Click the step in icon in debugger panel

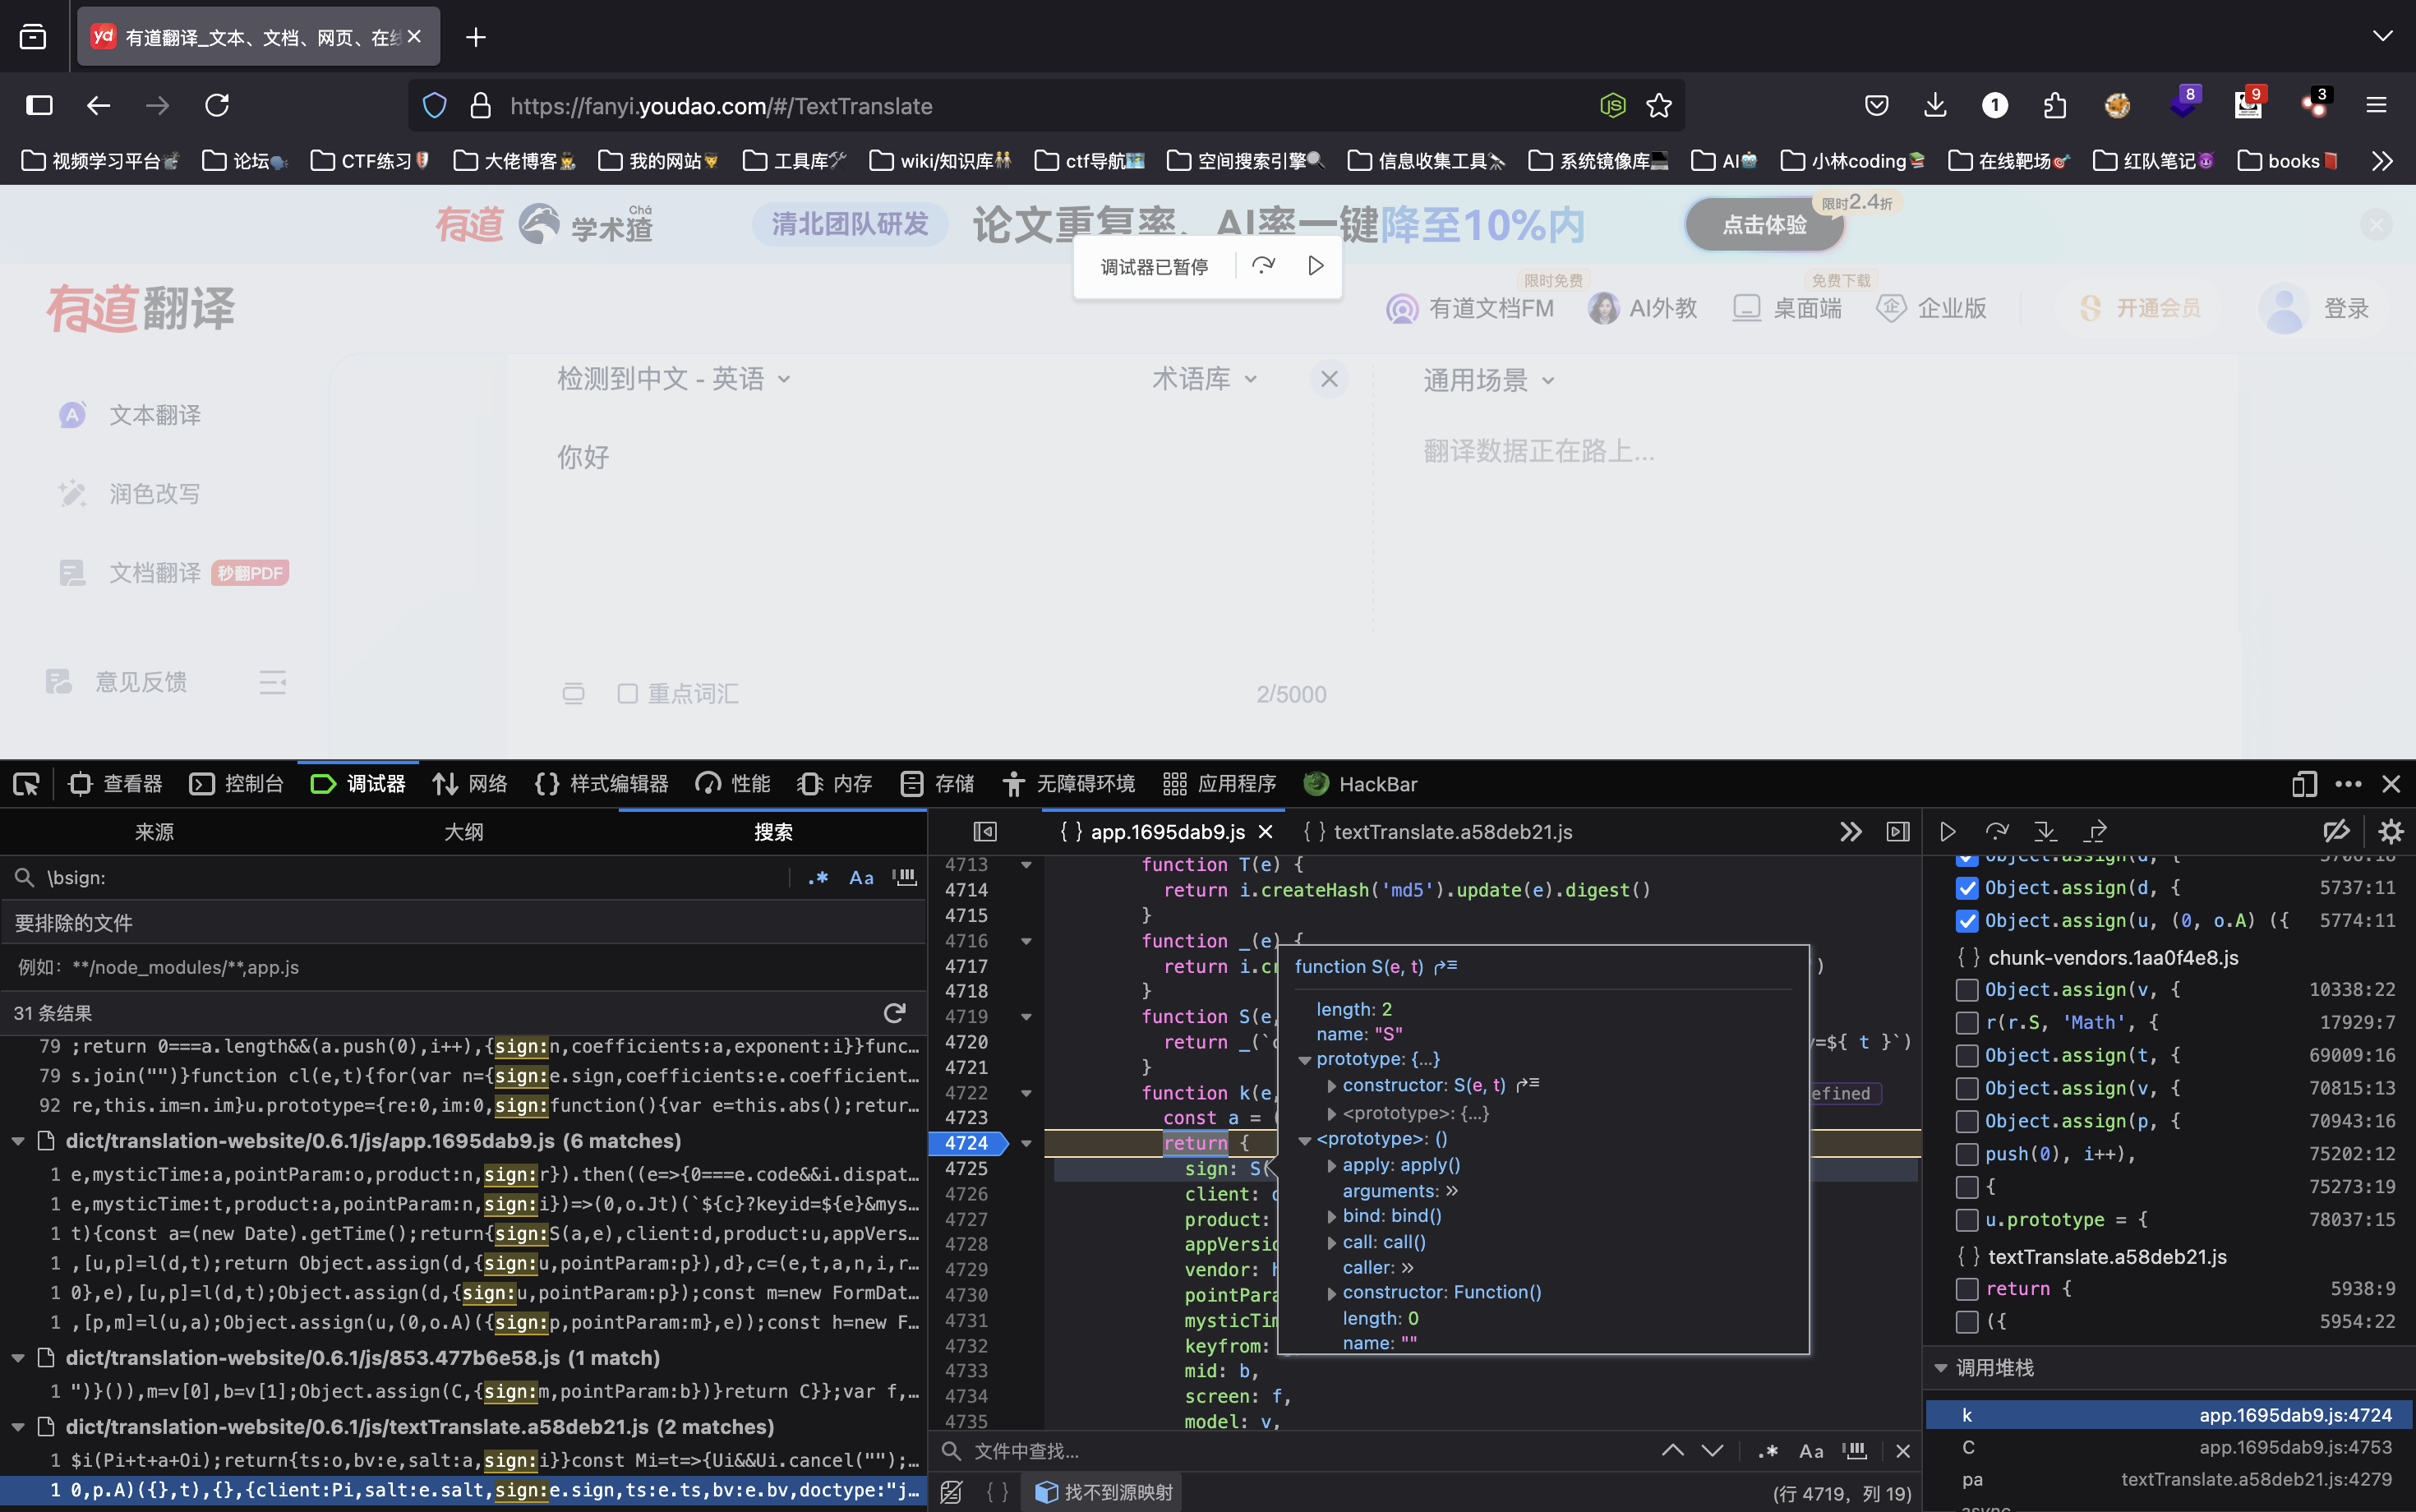[2045, 832]
